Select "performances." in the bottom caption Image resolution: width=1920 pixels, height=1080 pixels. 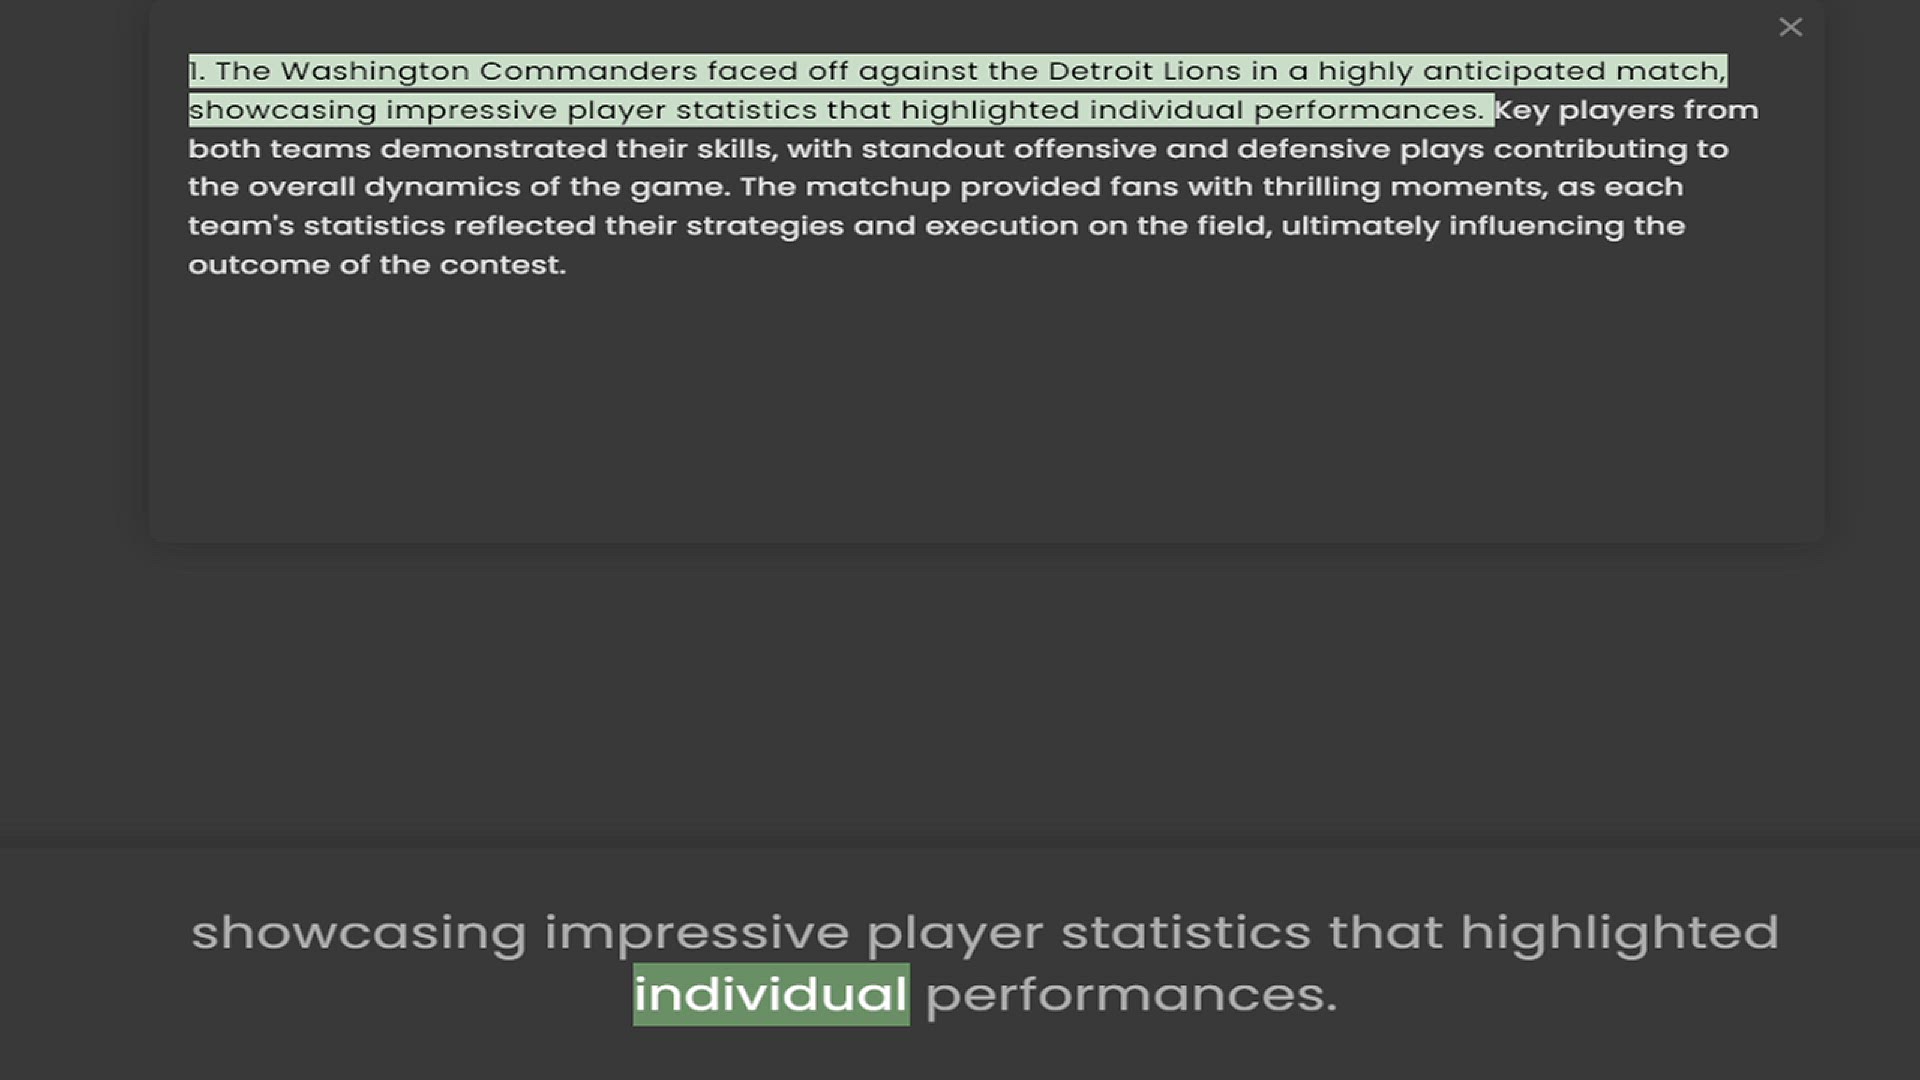point(1131,994)
